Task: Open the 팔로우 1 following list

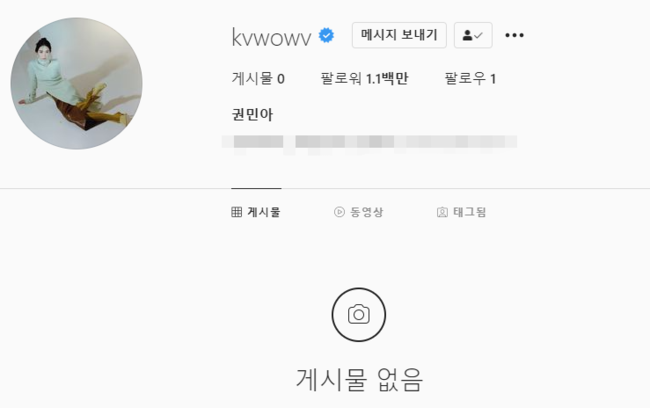Action: coord(471,78)
